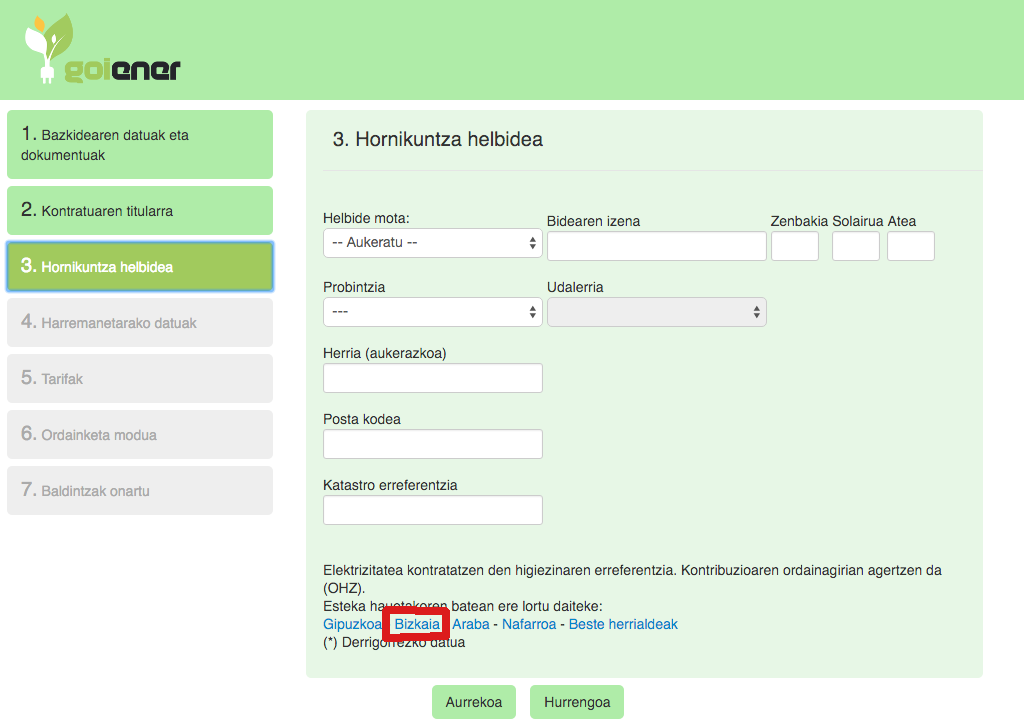Select step 2 Kontratuaren titularra
Viewport: 1024px width, 728px height.
[140, 211]
